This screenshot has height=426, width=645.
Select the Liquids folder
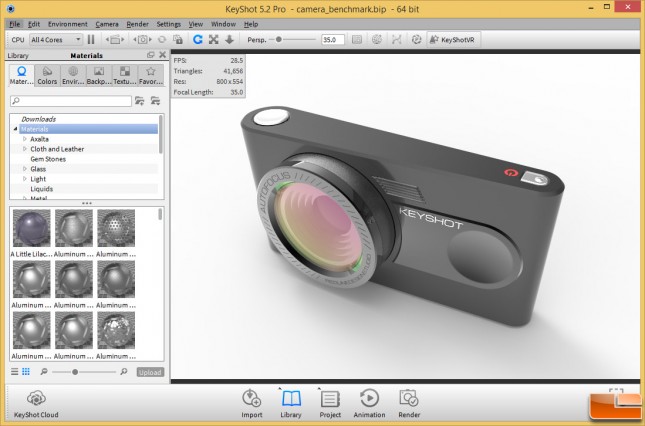[42, 189]
